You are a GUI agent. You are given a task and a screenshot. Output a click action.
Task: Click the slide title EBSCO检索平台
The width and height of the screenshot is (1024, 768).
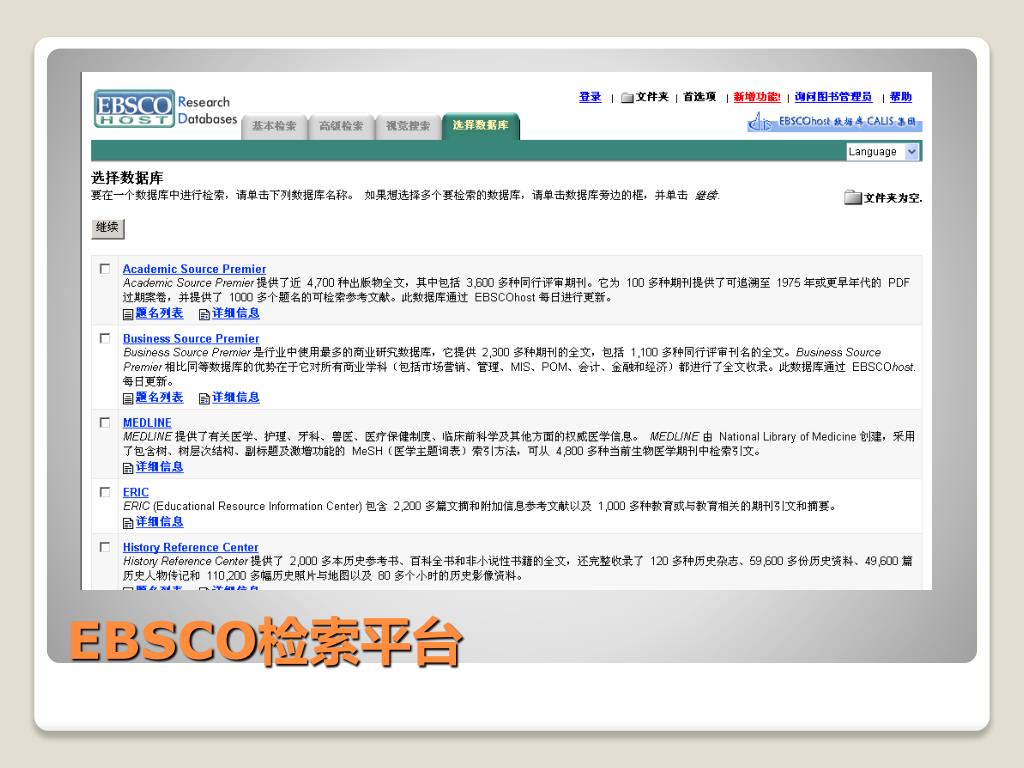266,641
